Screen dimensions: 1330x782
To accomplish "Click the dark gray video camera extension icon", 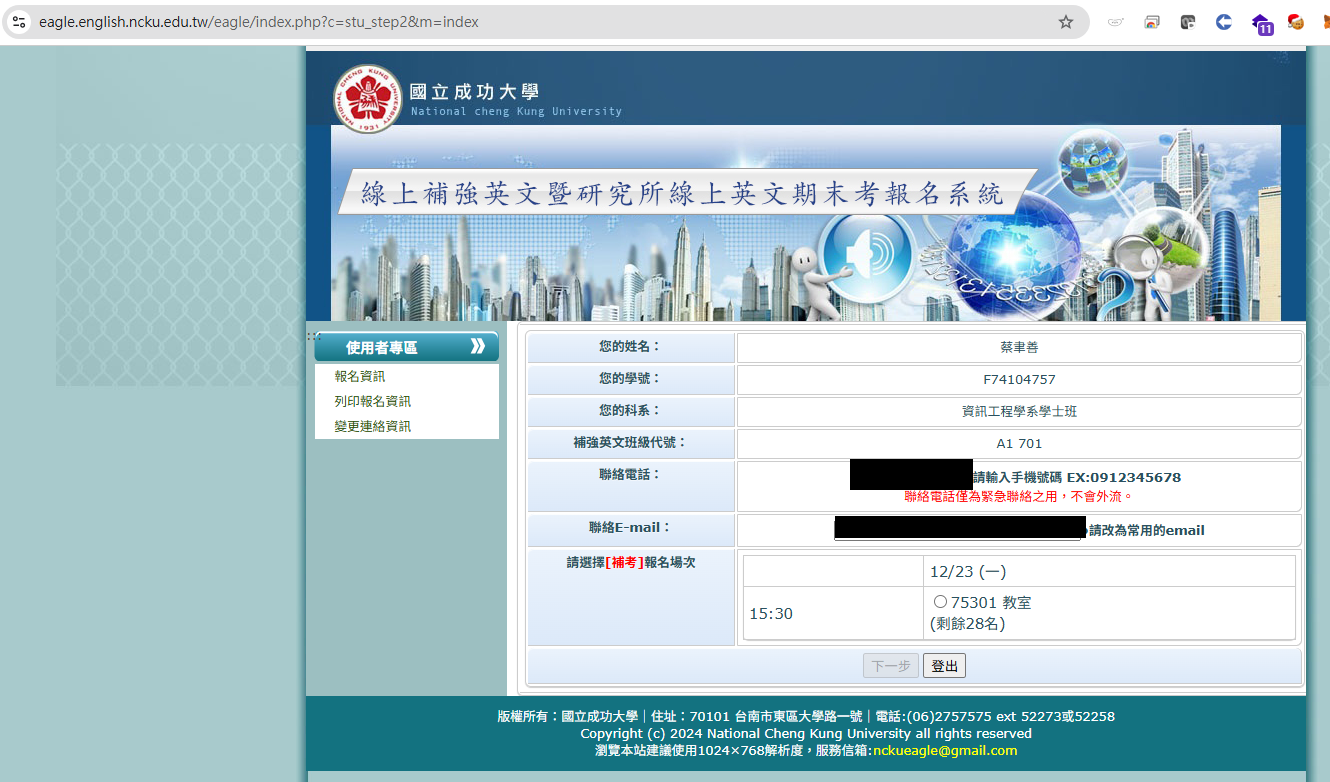I will coord(1188,22).
